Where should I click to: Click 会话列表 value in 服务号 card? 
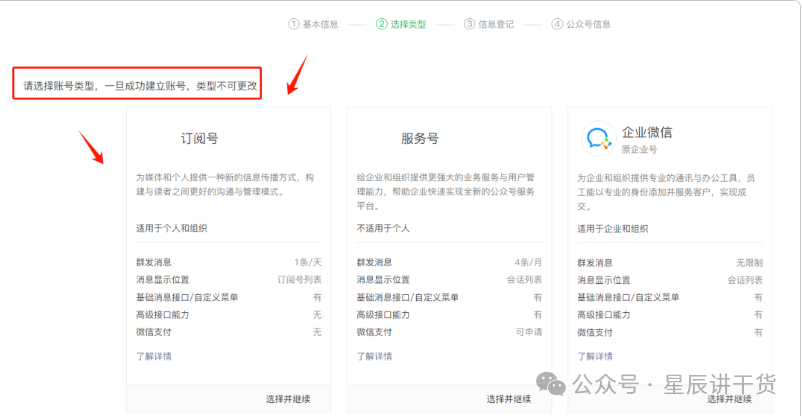click(524, 280)
